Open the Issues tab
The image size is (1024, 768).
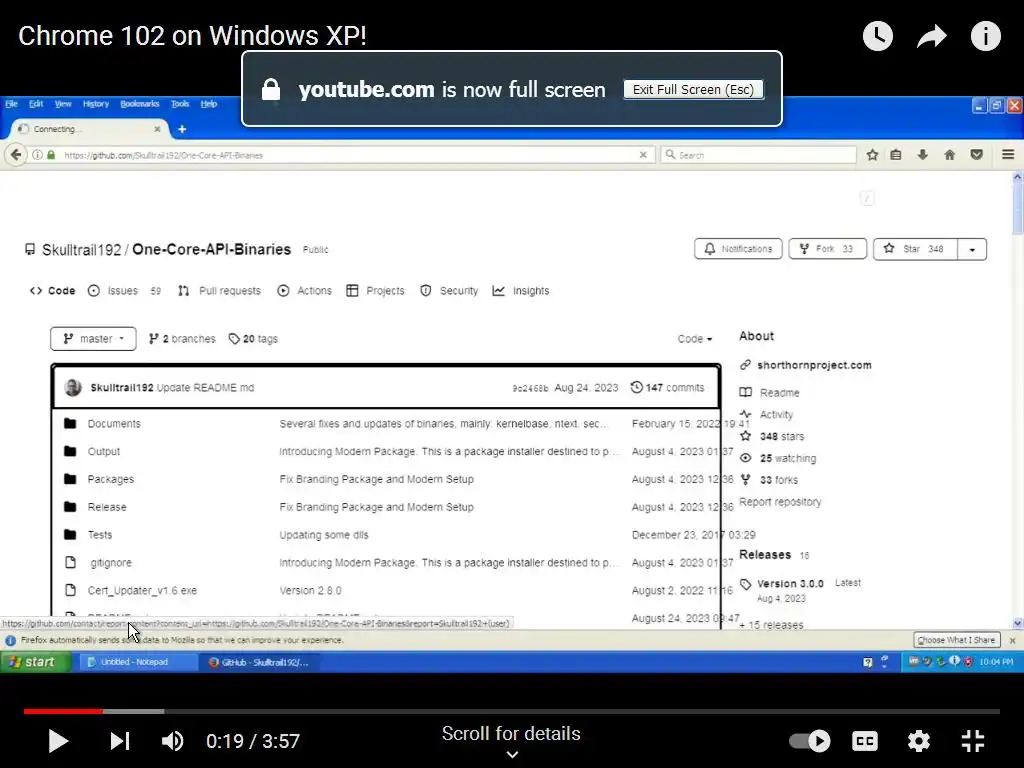tap(123, 291)
